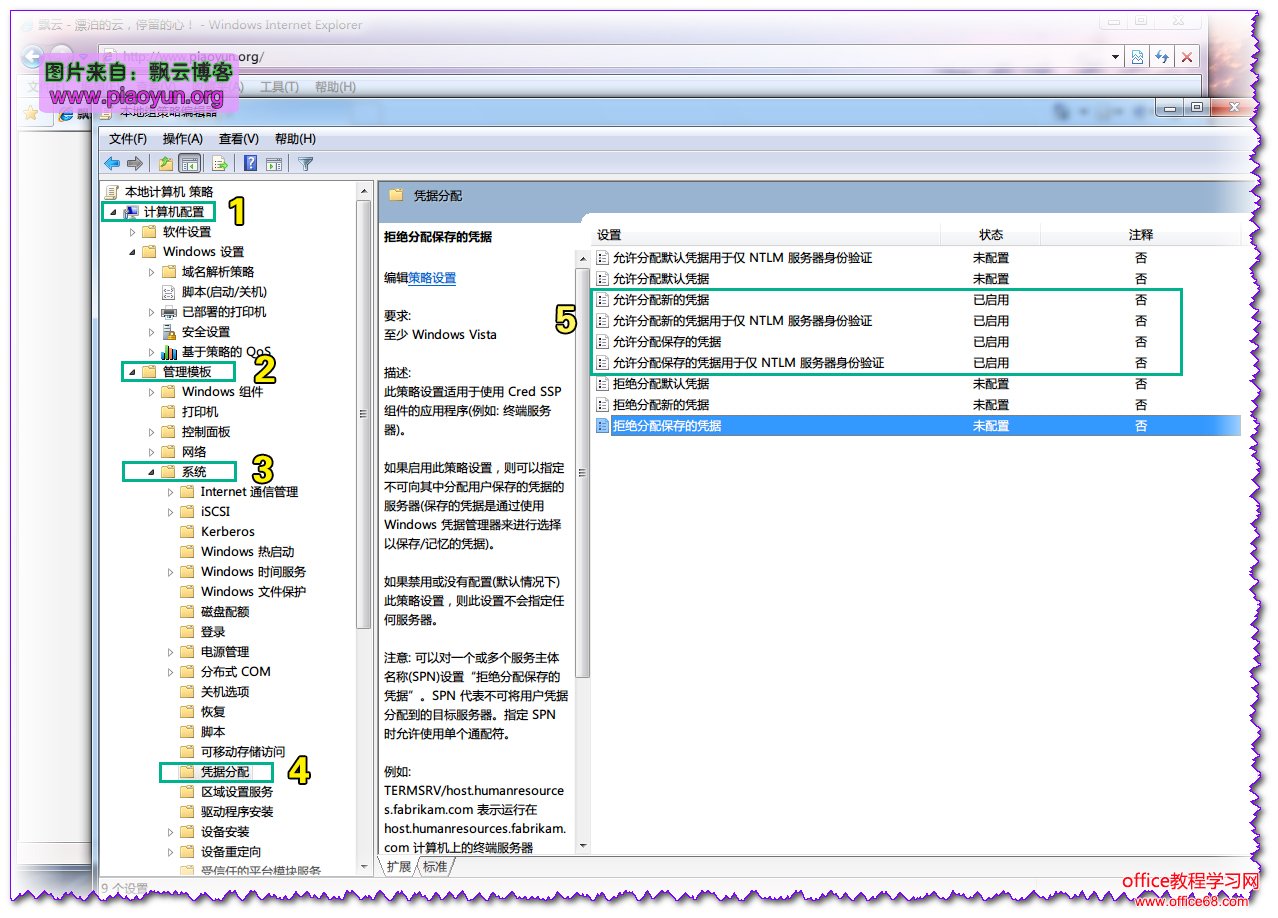
Task: Open the 帮助(H) menu in policy editor
Action: 295,139
